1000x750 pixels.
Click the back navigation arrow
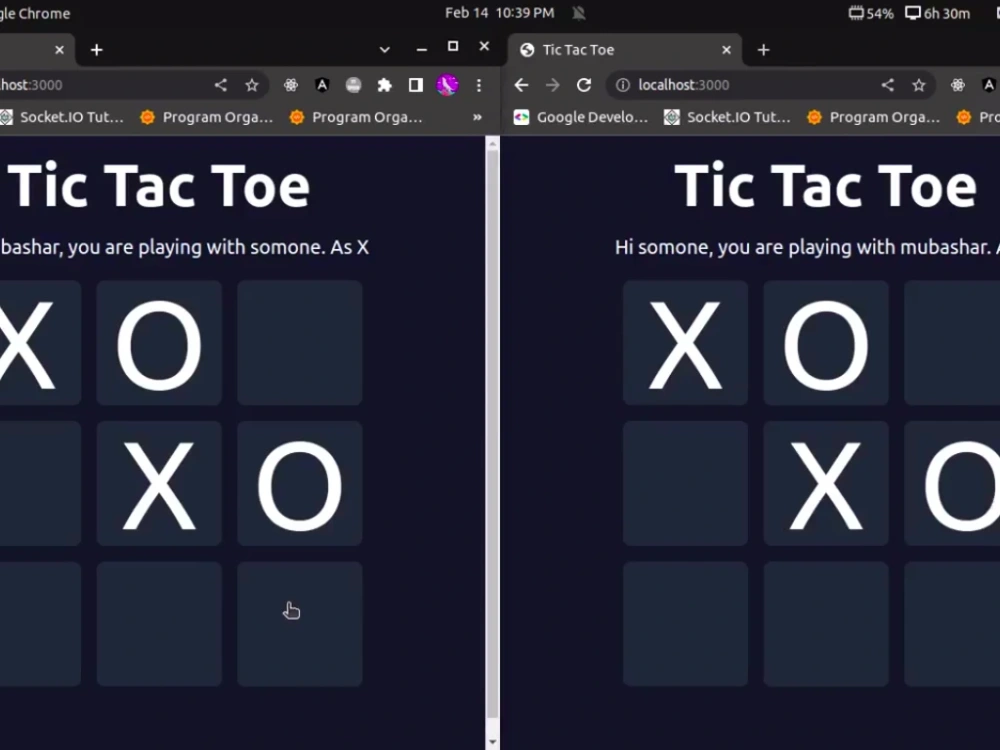[521, 85]
